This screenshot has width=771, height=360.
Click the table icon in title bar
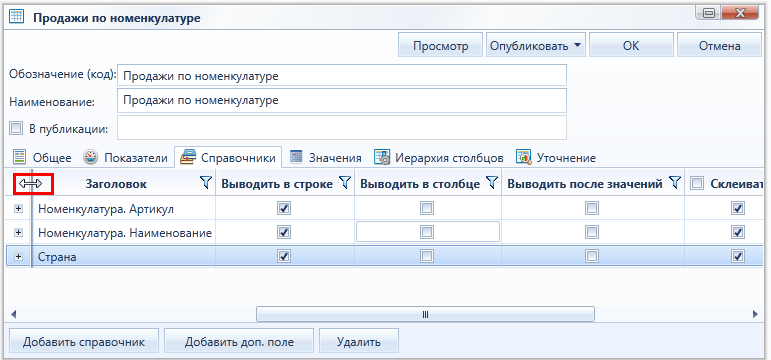coord(17,18)
